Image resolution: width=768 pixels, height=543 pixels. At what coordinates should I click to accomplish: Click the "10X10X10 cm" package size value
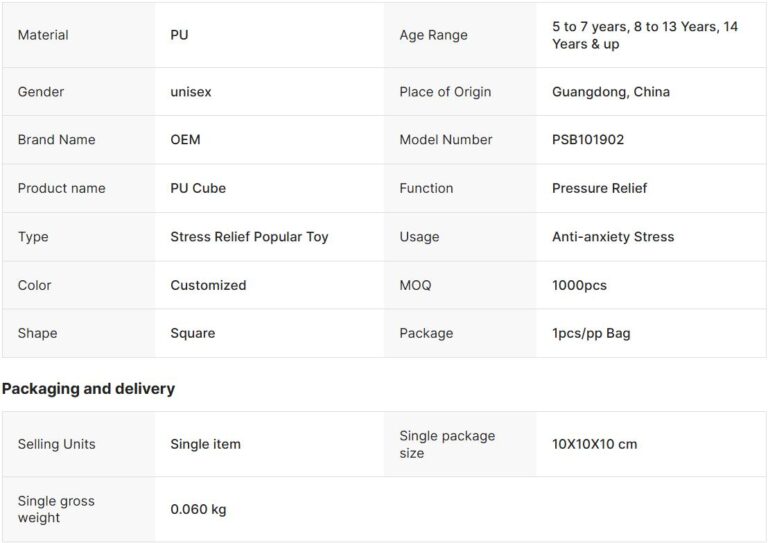594,444
